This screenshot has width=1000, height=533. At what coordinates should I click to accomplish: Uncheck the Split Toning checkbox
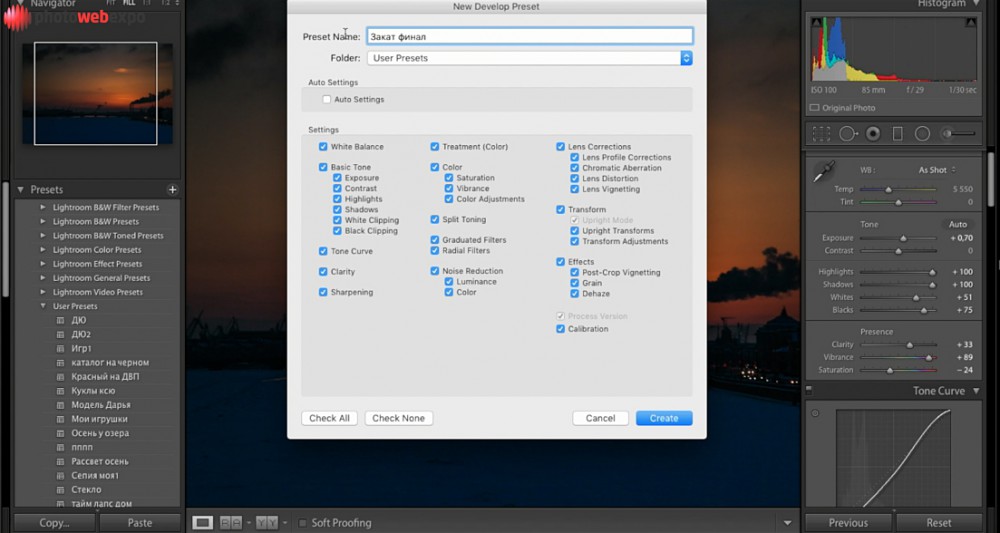coord(434,219)
